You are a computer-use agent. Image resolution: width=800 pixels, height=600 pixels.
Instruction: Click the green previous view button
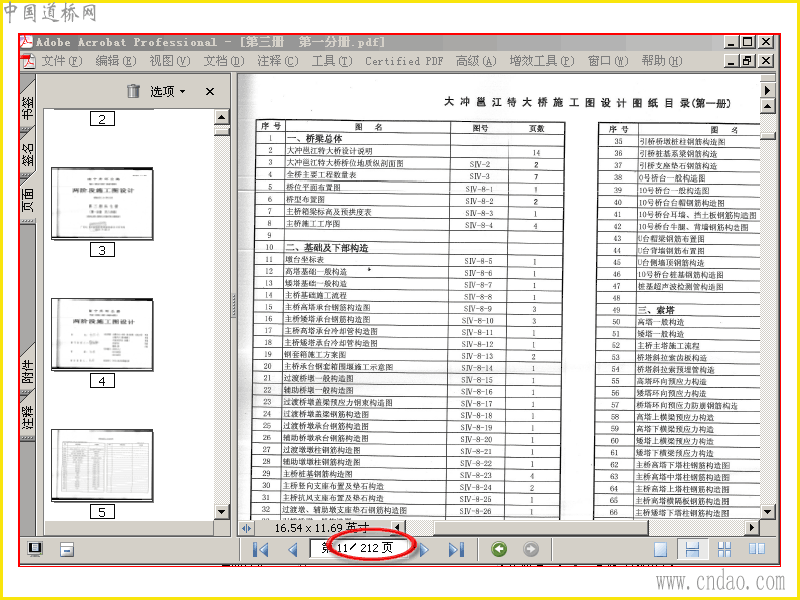[499, 549]
